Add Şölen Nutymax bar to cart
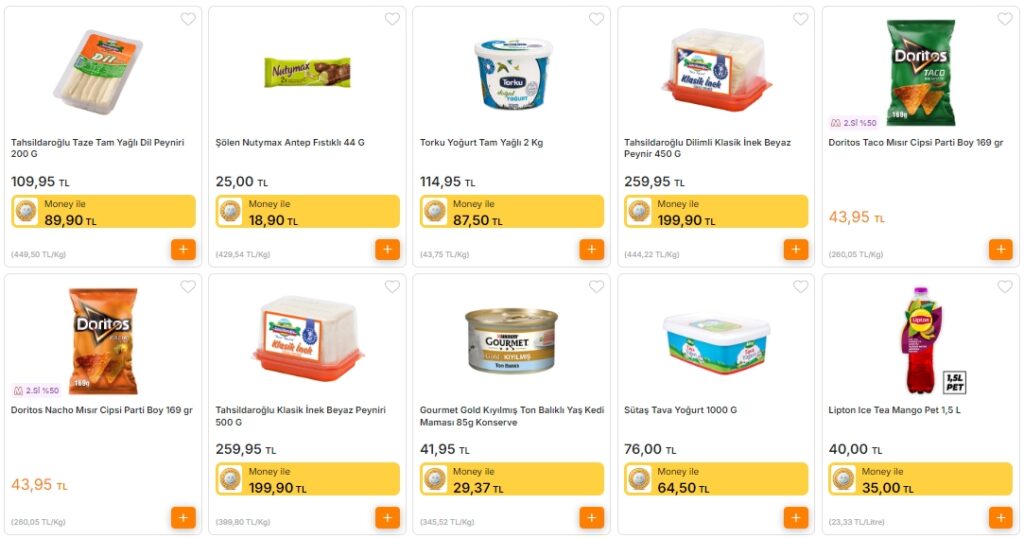The width and height of the screenshot is (1024, 538). [x=387, y=249]
